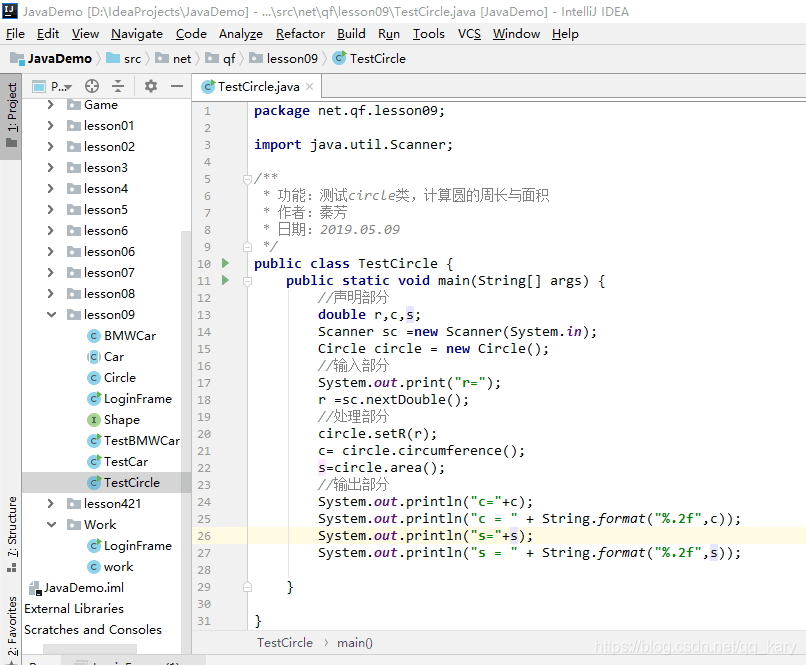Place cursor in the 'import java.util.Scanner;' line
This screenshot has width=806, height=665.
353,145
